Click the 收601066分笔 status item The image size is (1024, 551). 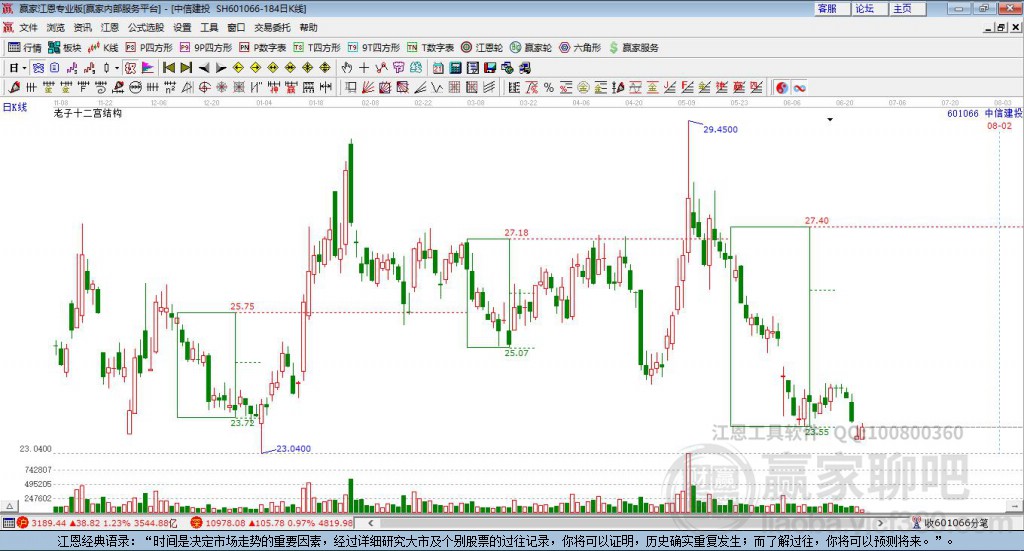[950, 523]
